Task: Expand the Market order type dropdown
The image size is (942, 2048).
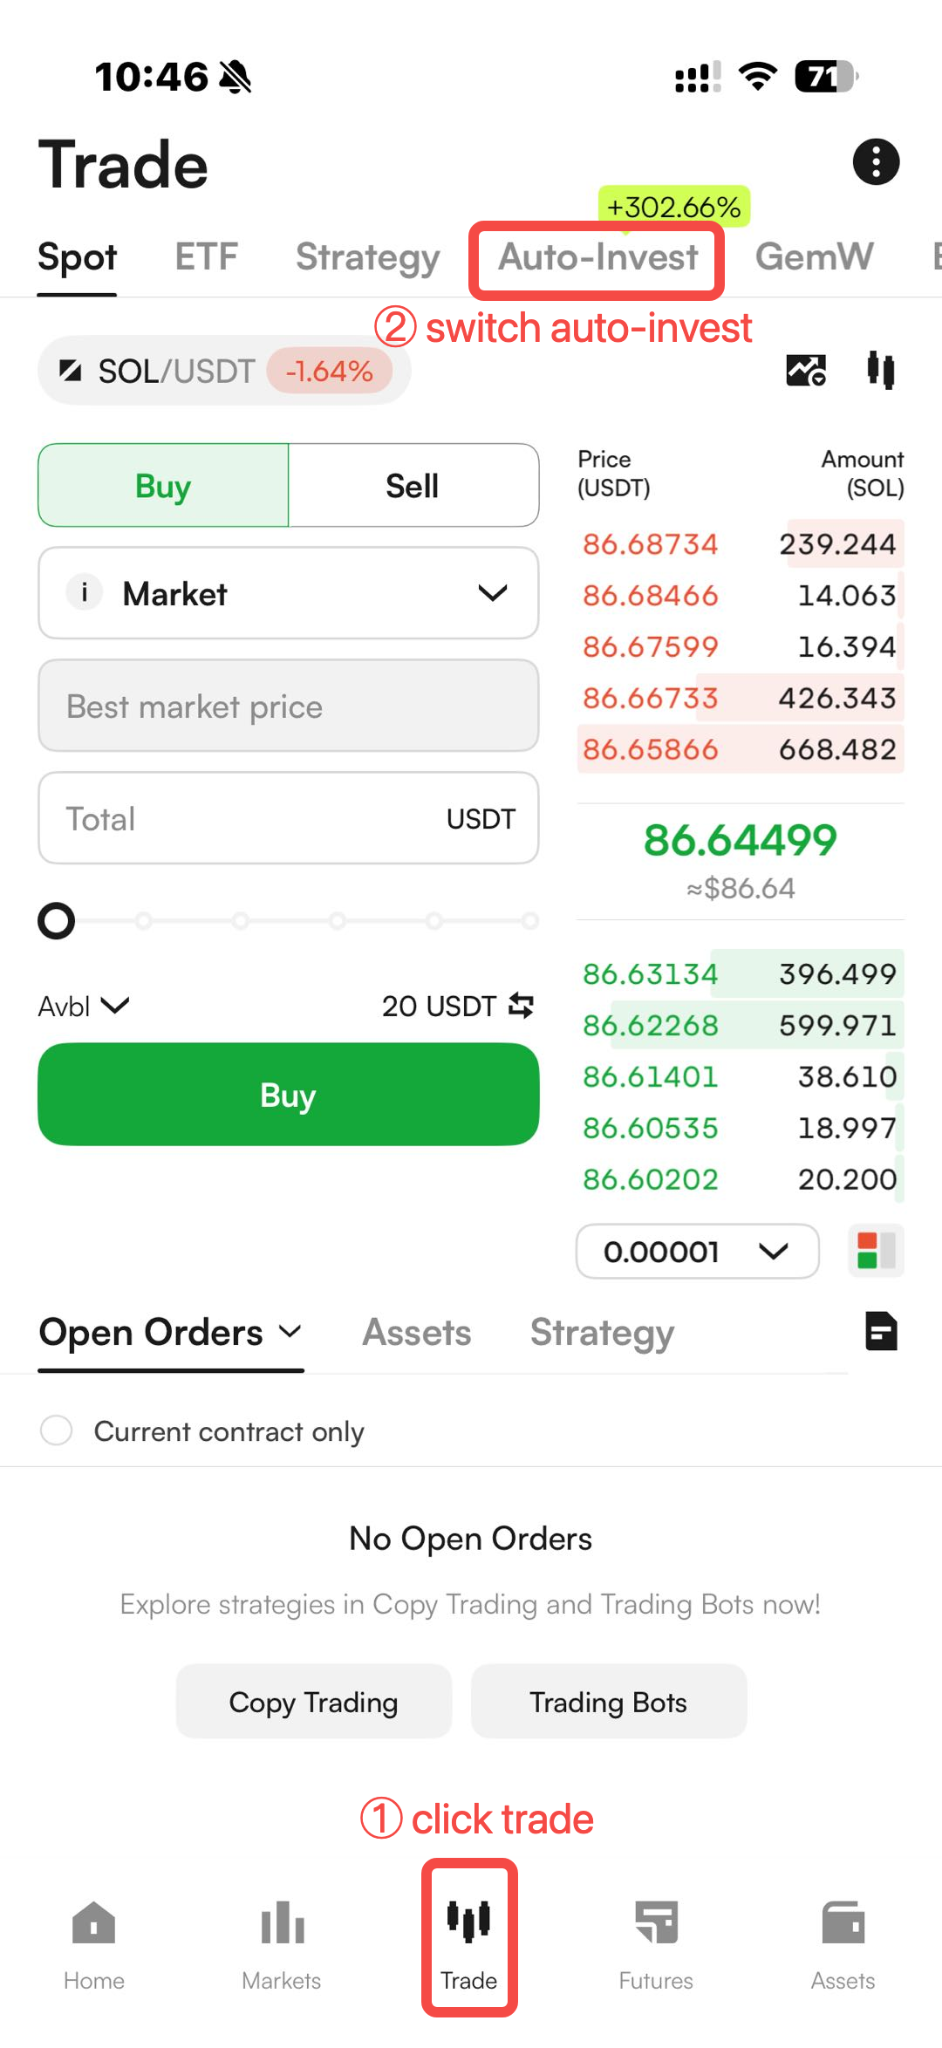Action: tap(288, 593)
